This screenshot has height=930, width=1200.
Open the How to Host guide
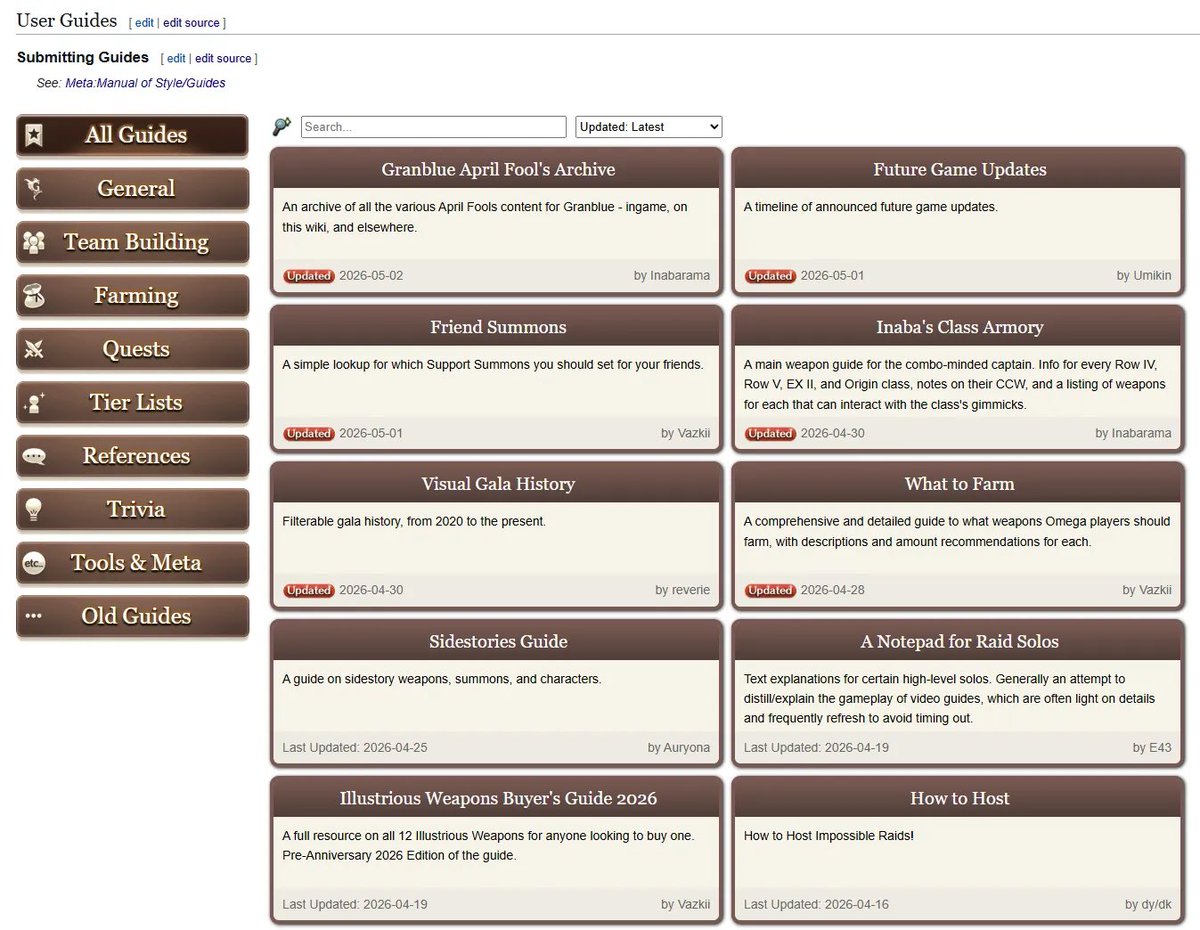click(x=960, y=798)
